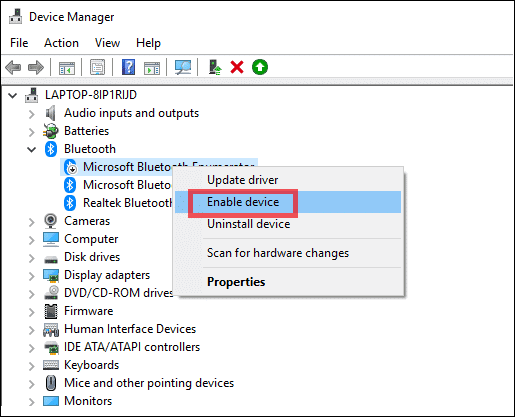Expand the Display adapters category
The width and height of the screenshot is (515, 417).
click(32, 276)
